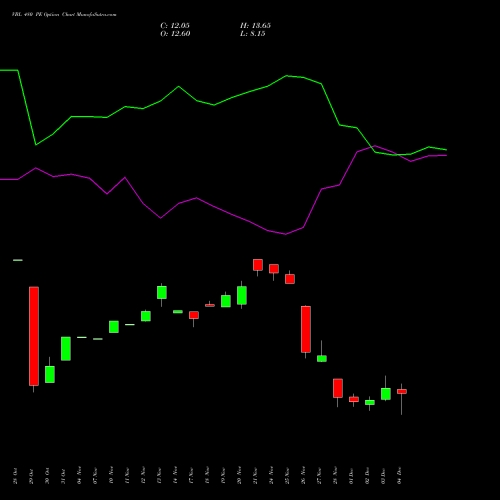Click the large red candle for 26 Nov
500x500 pixels.
pos(306,329)
